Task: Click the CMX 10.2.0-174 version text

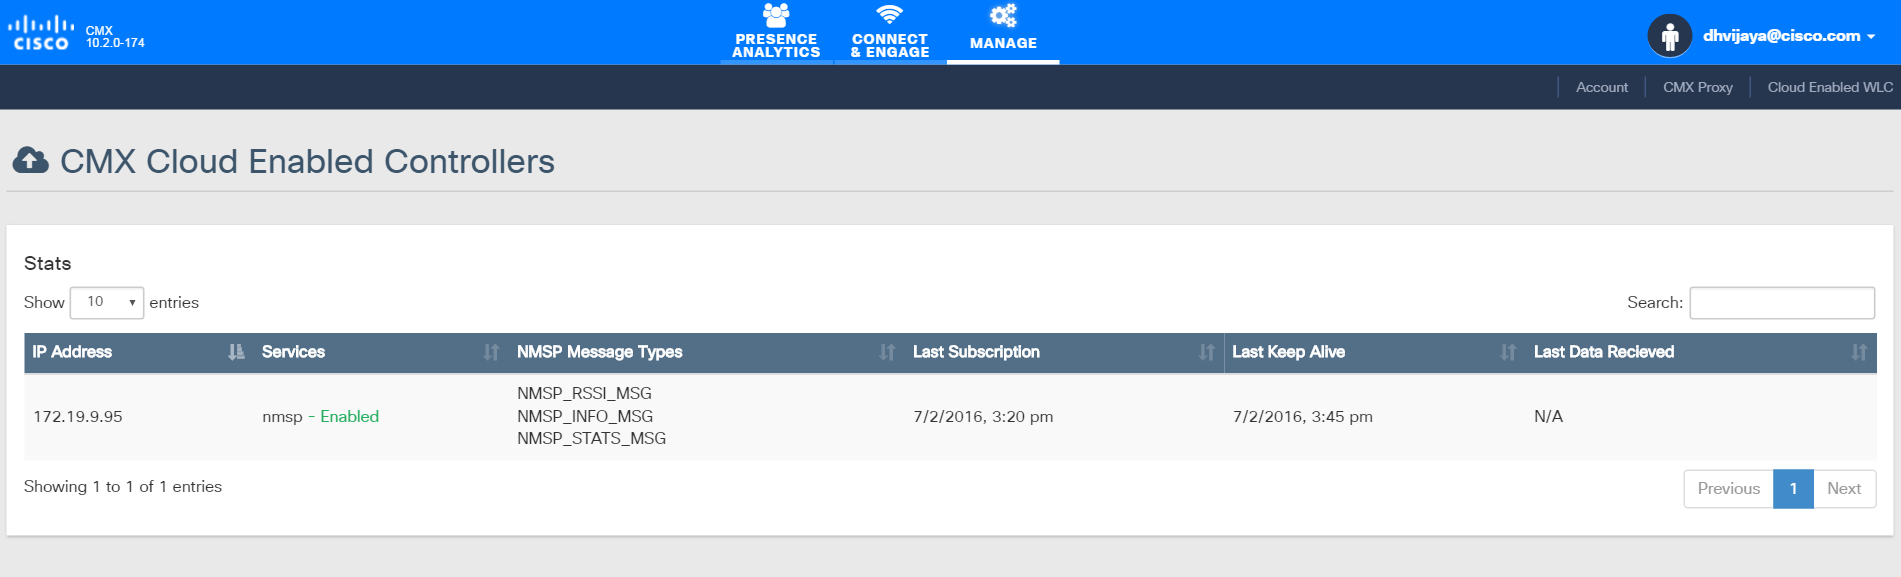Action: click(x=115, y=37)
